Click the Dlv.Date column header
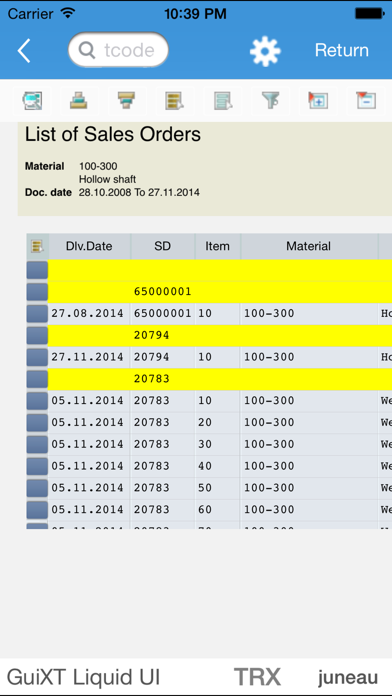The image size is (392, 696). [x=89, y=246]
